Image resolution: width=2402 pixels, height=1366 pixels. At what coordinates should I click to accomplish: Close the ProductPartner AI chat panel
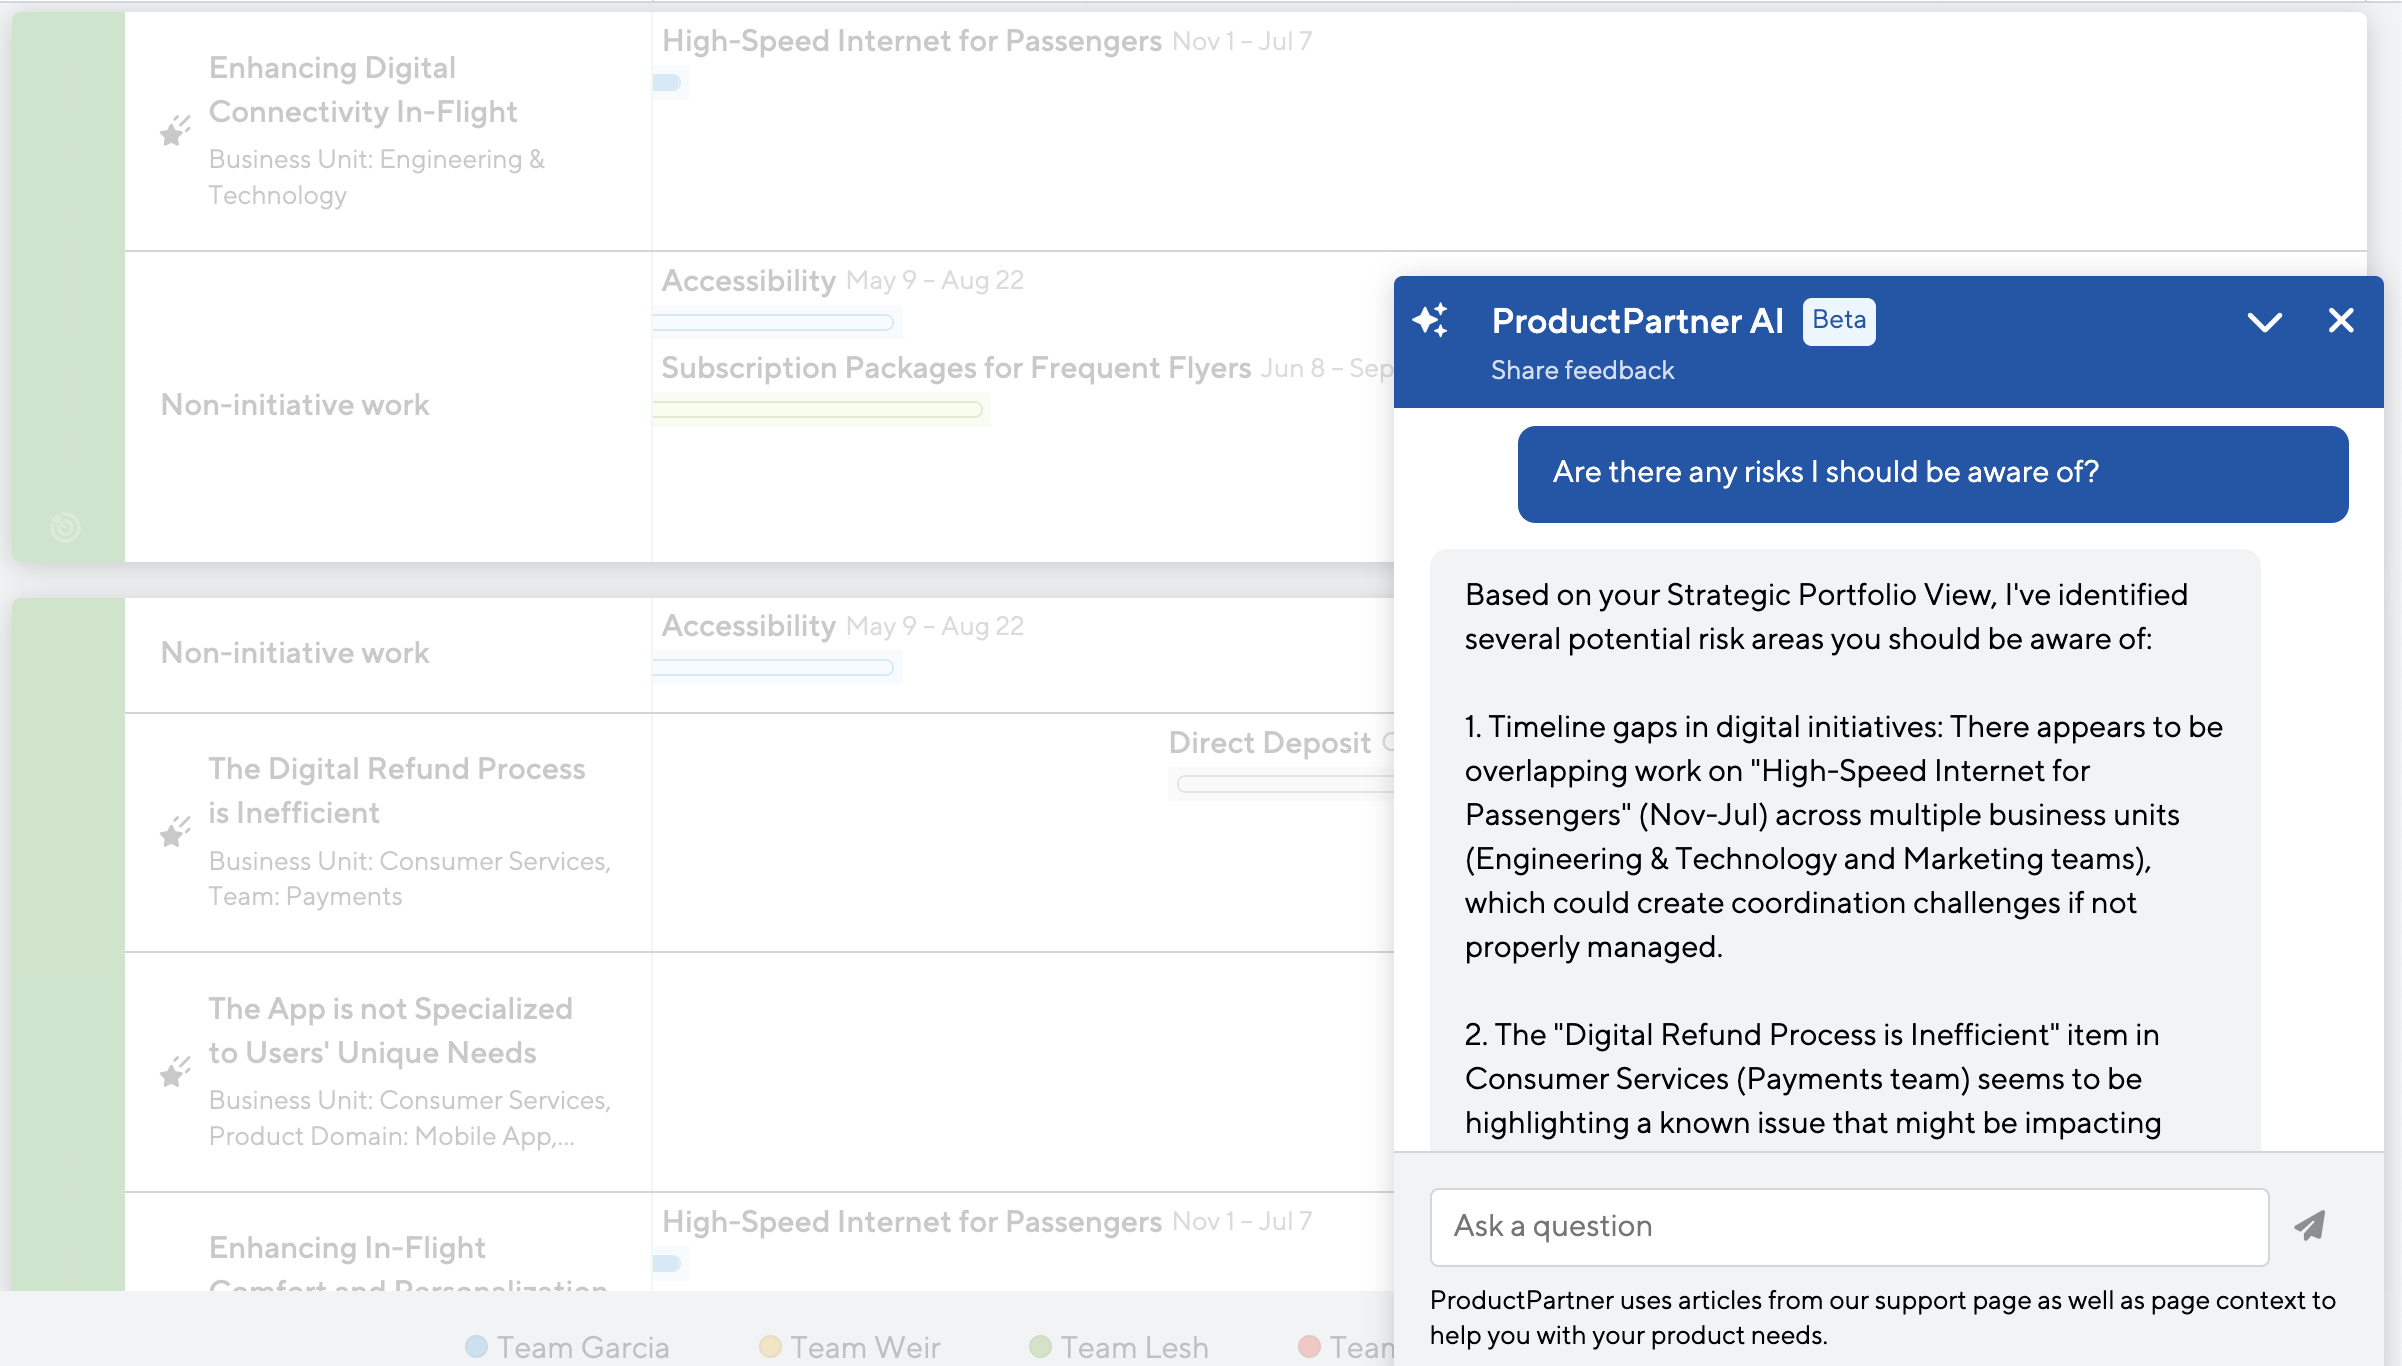pos(2341,321)
